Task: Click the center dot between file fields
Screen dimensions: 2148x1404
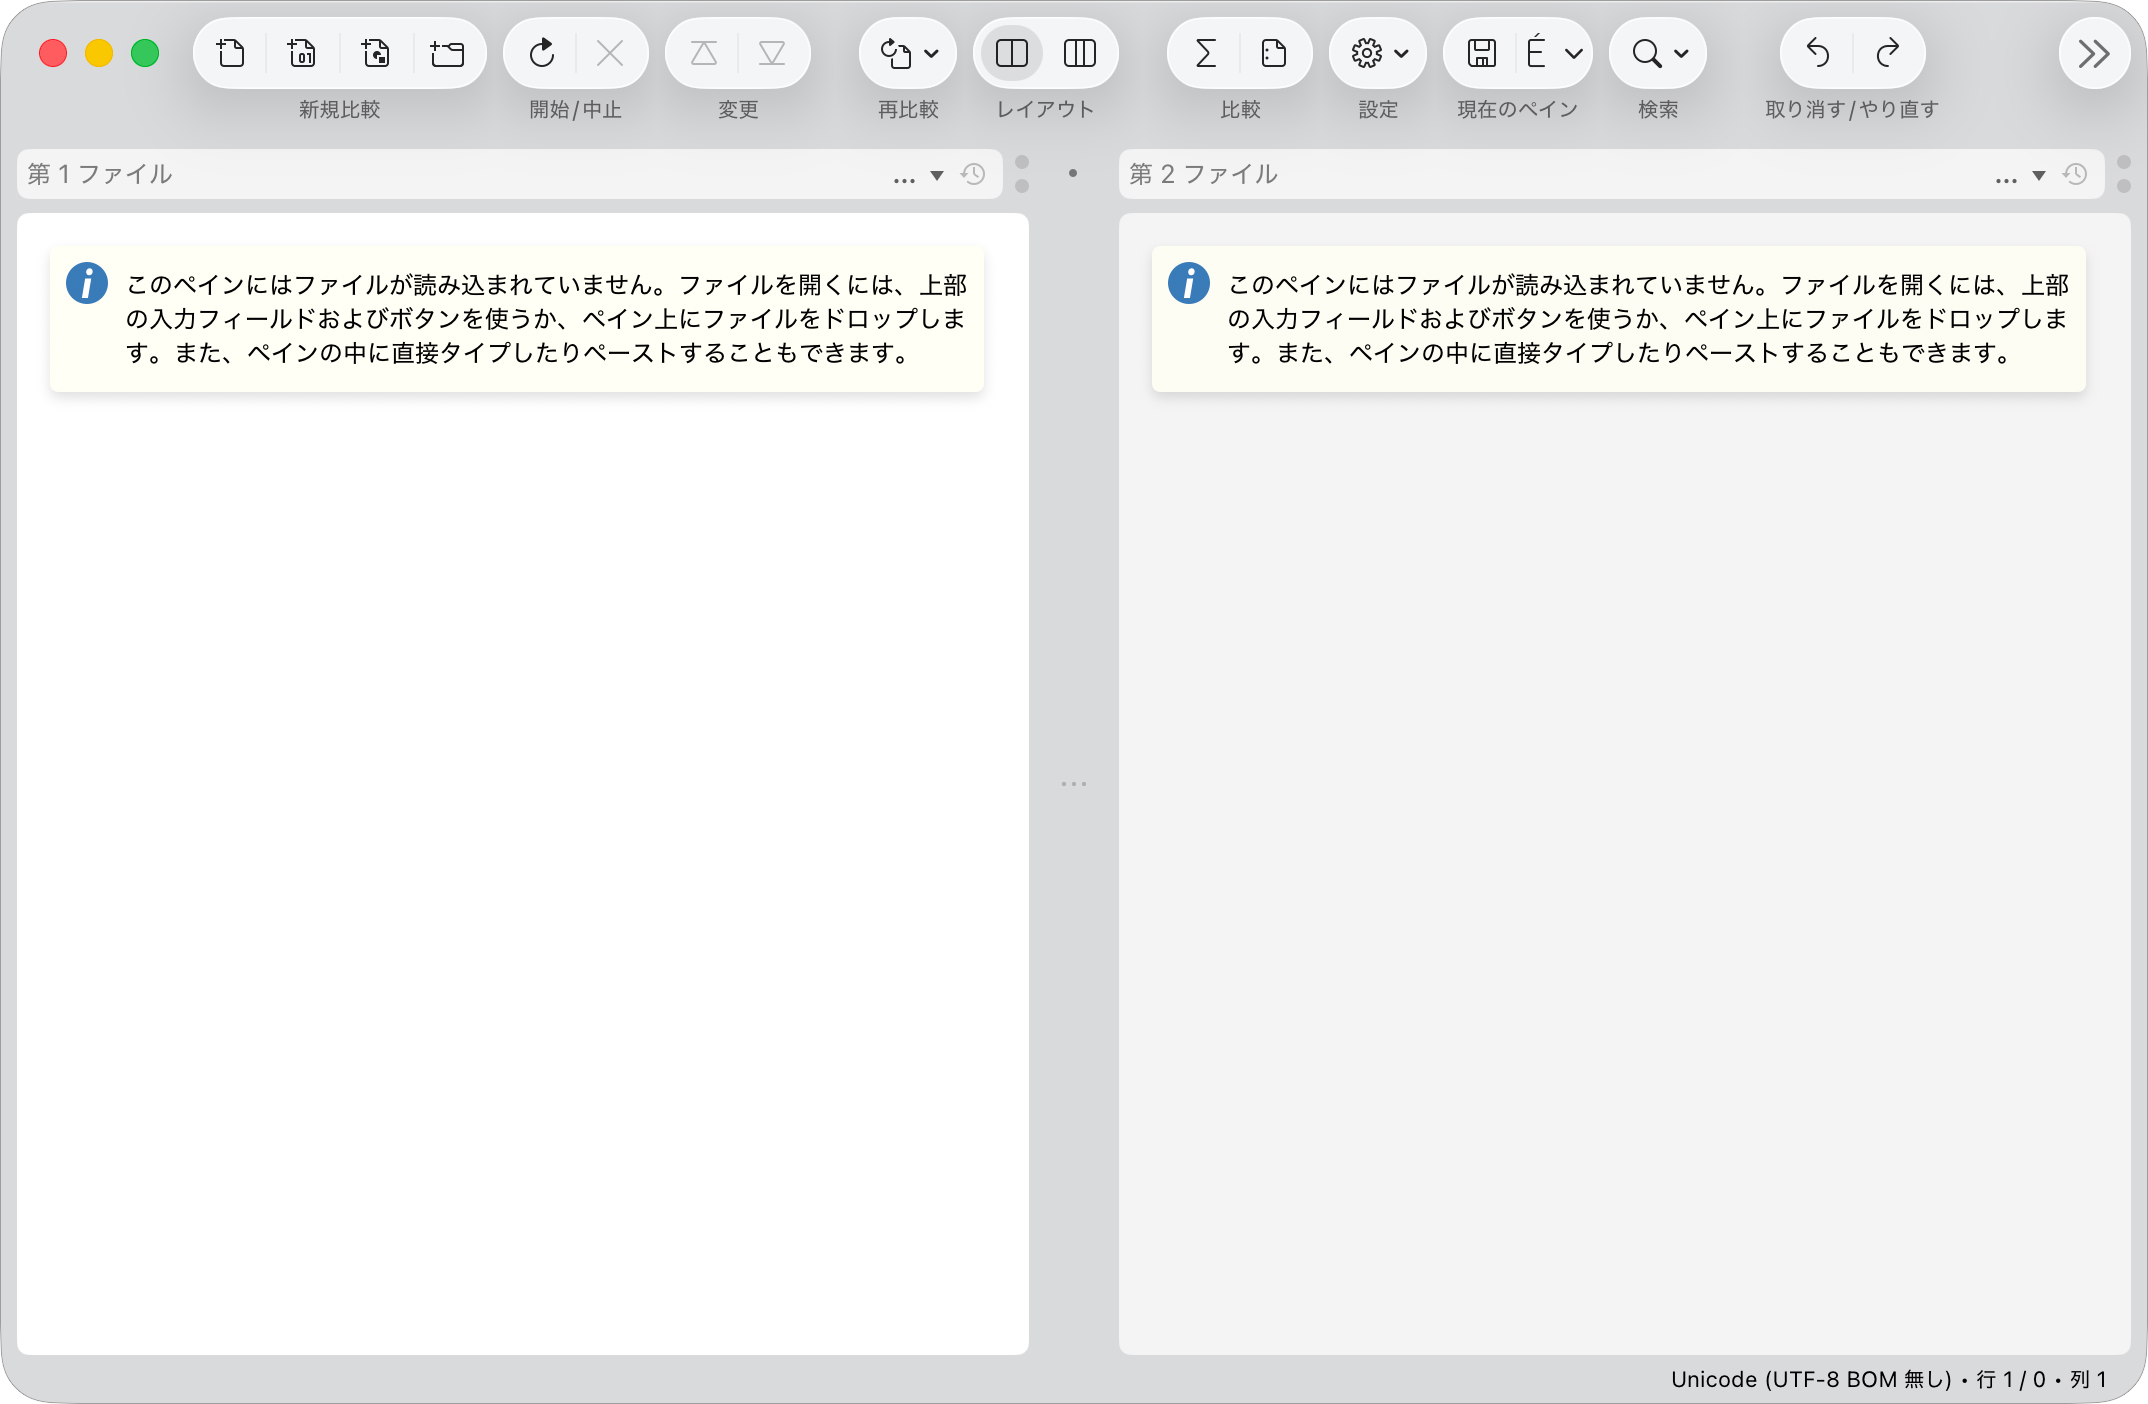Action: pos(1073,174)
